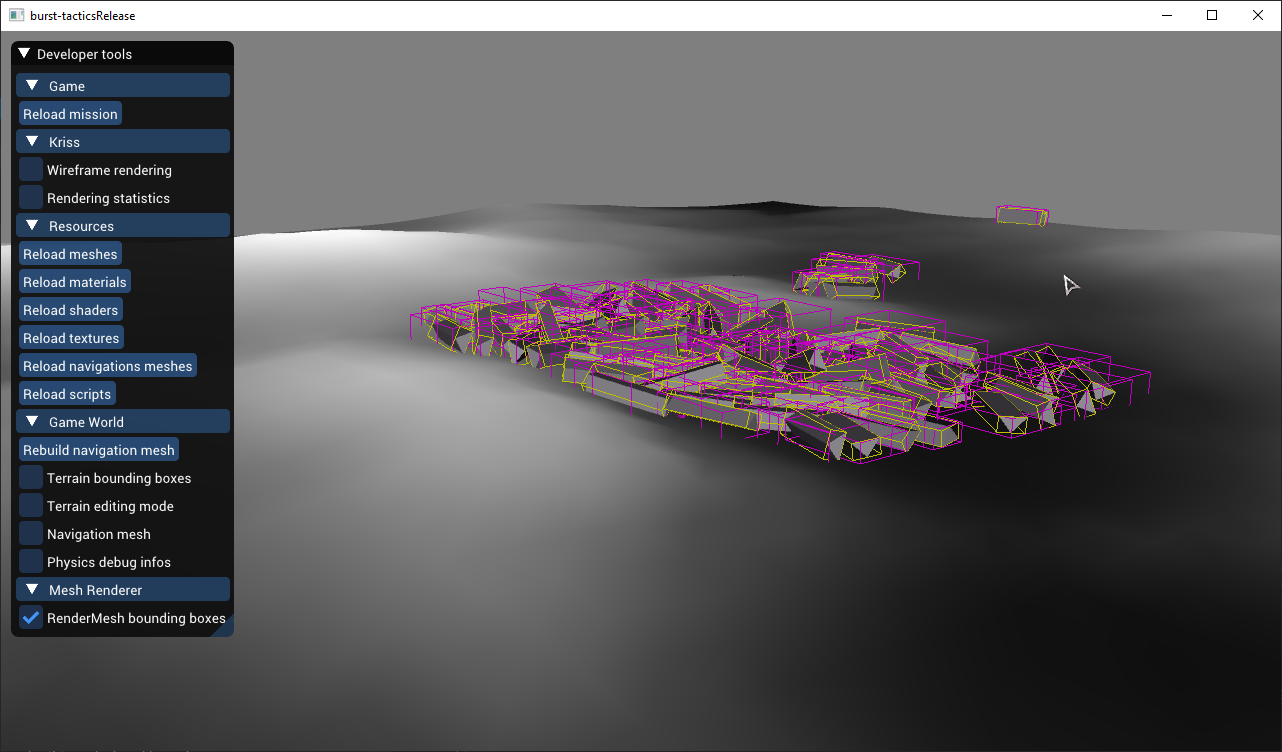Collapse the Resources section

(x=32, y=226)
